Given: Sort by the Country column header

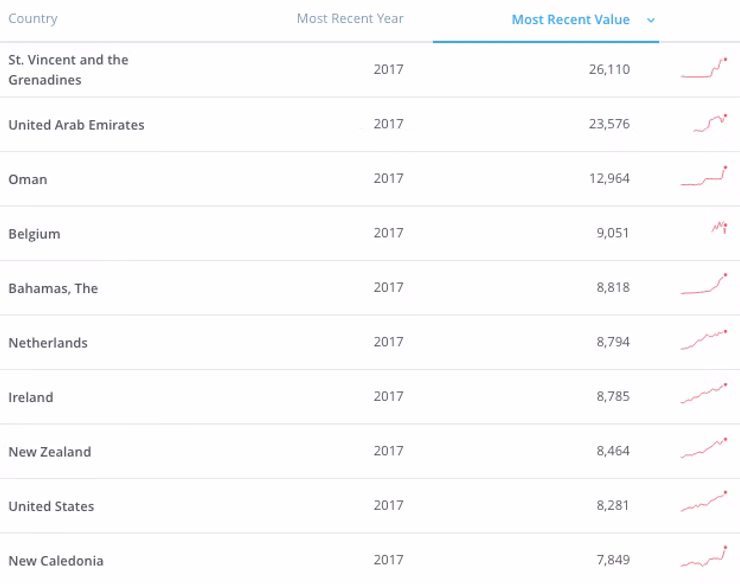Looking at the screenshot, I should coord(33,18).
